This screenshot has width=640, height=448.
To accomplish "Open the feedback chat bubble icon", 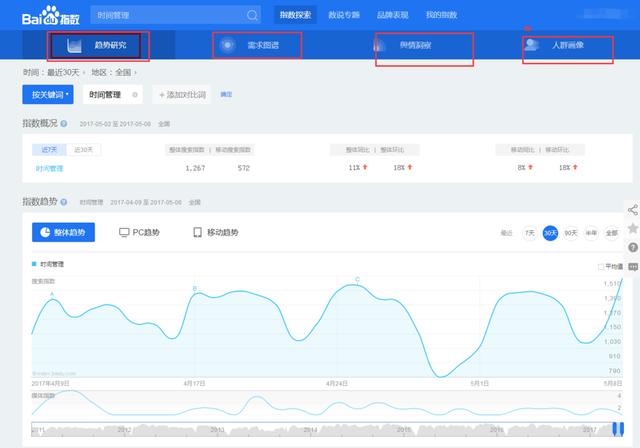I will [x=633, y=267].
